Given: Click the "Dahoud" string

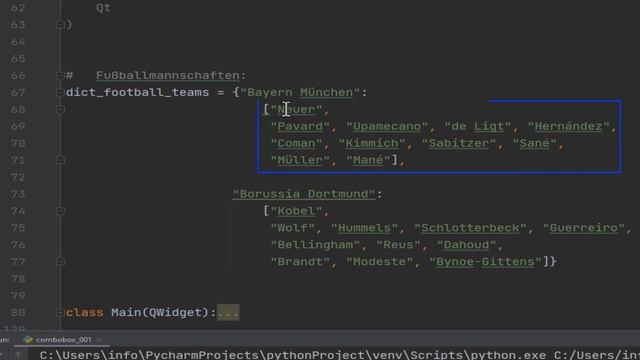Looking at the screenshot, I should point(467,245).
